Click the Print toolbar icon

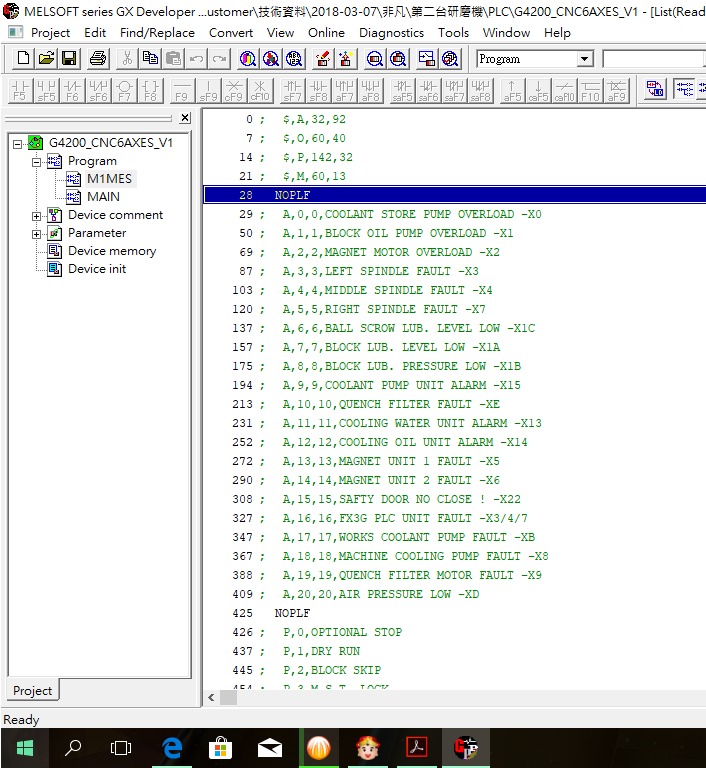(x=98, y=59)
